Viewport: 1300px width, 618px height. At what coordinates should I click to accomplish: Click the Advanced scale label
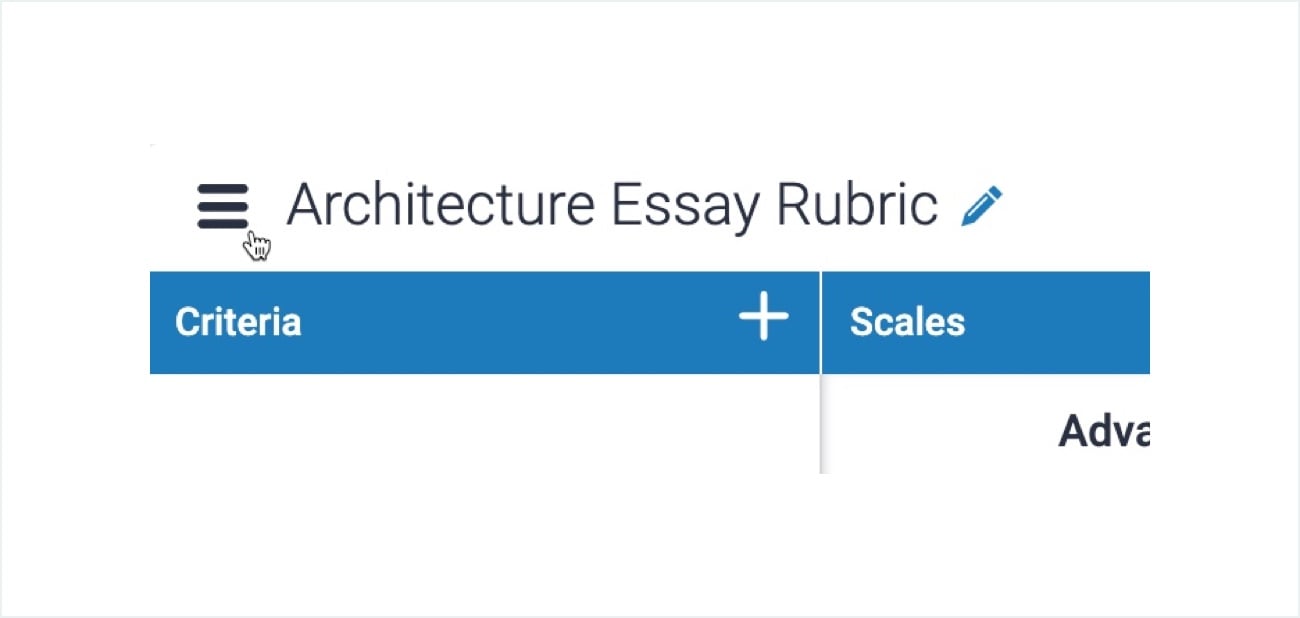(x=1105, y=433)
